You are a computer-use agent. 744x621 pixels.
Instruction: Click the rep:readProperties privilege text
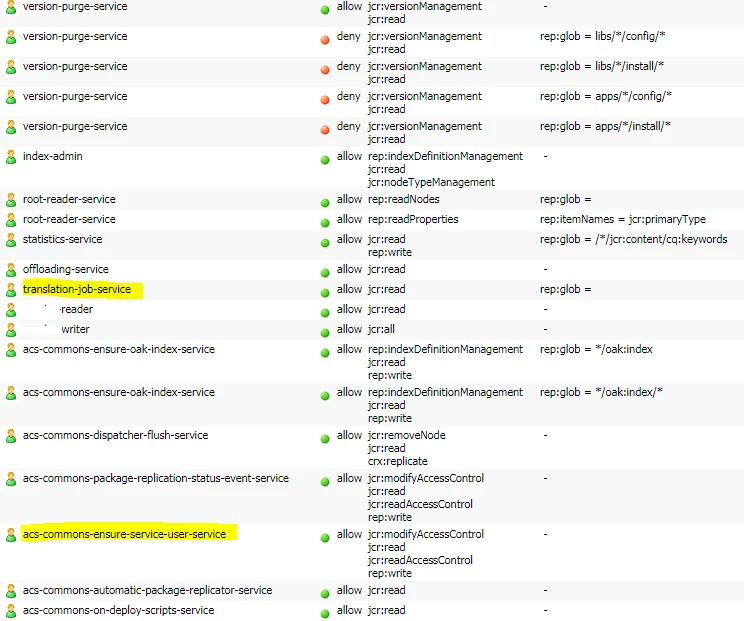point(413,219)
